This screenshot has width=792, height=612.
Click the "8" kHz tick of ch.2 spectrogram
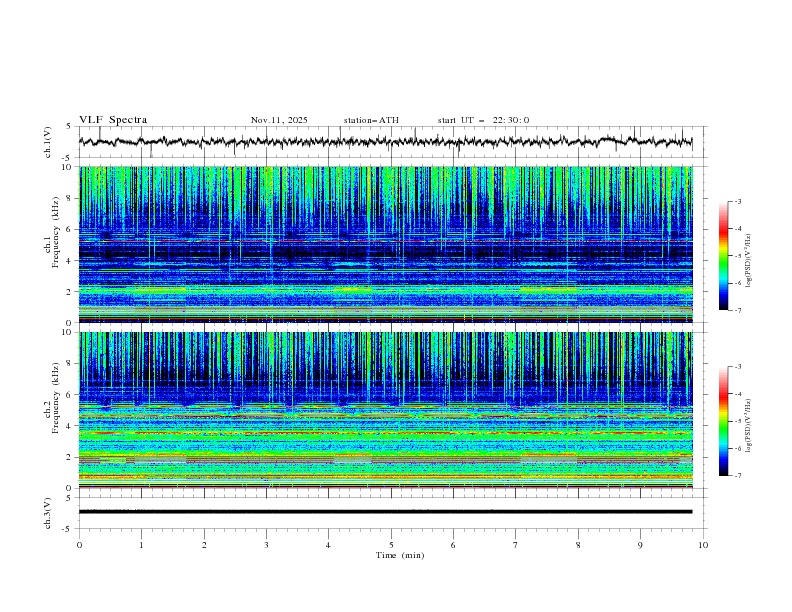click(70, 364)
